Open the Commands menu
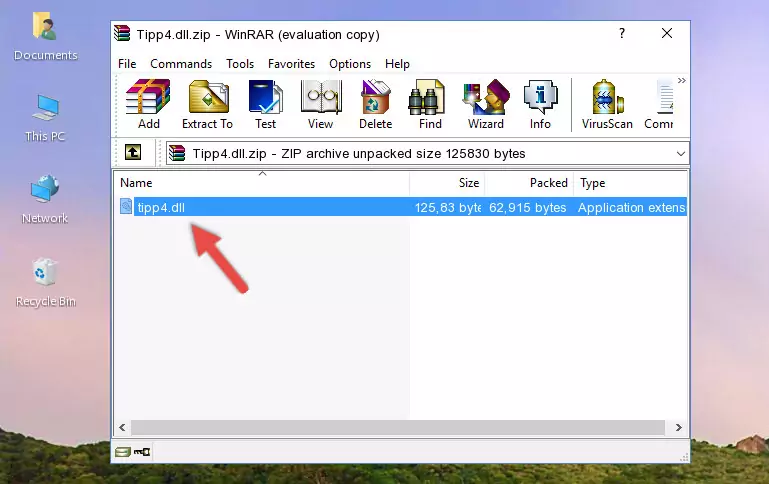 point(181,64)
